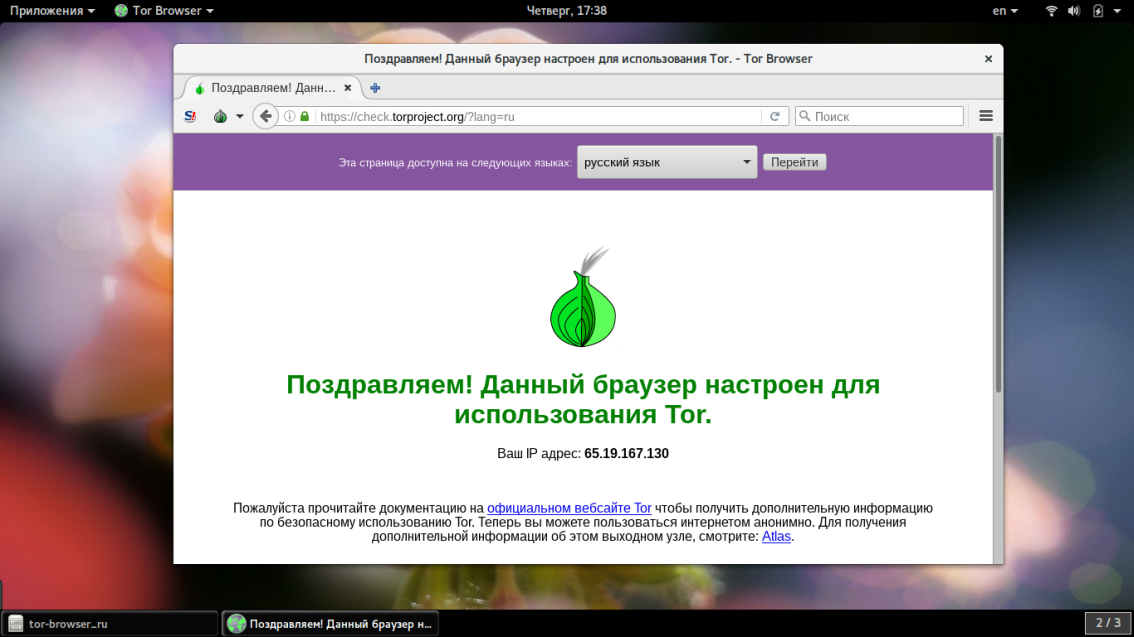Click the Поздравляем! Данный браузер heading
The image size is (1134, 637).
[583, 399]
